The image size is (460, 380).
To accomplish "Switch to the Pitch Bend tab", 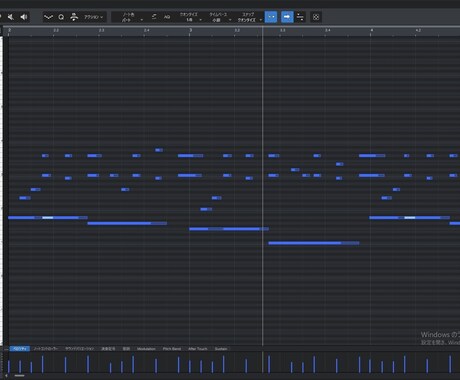I will pos(172,349).
